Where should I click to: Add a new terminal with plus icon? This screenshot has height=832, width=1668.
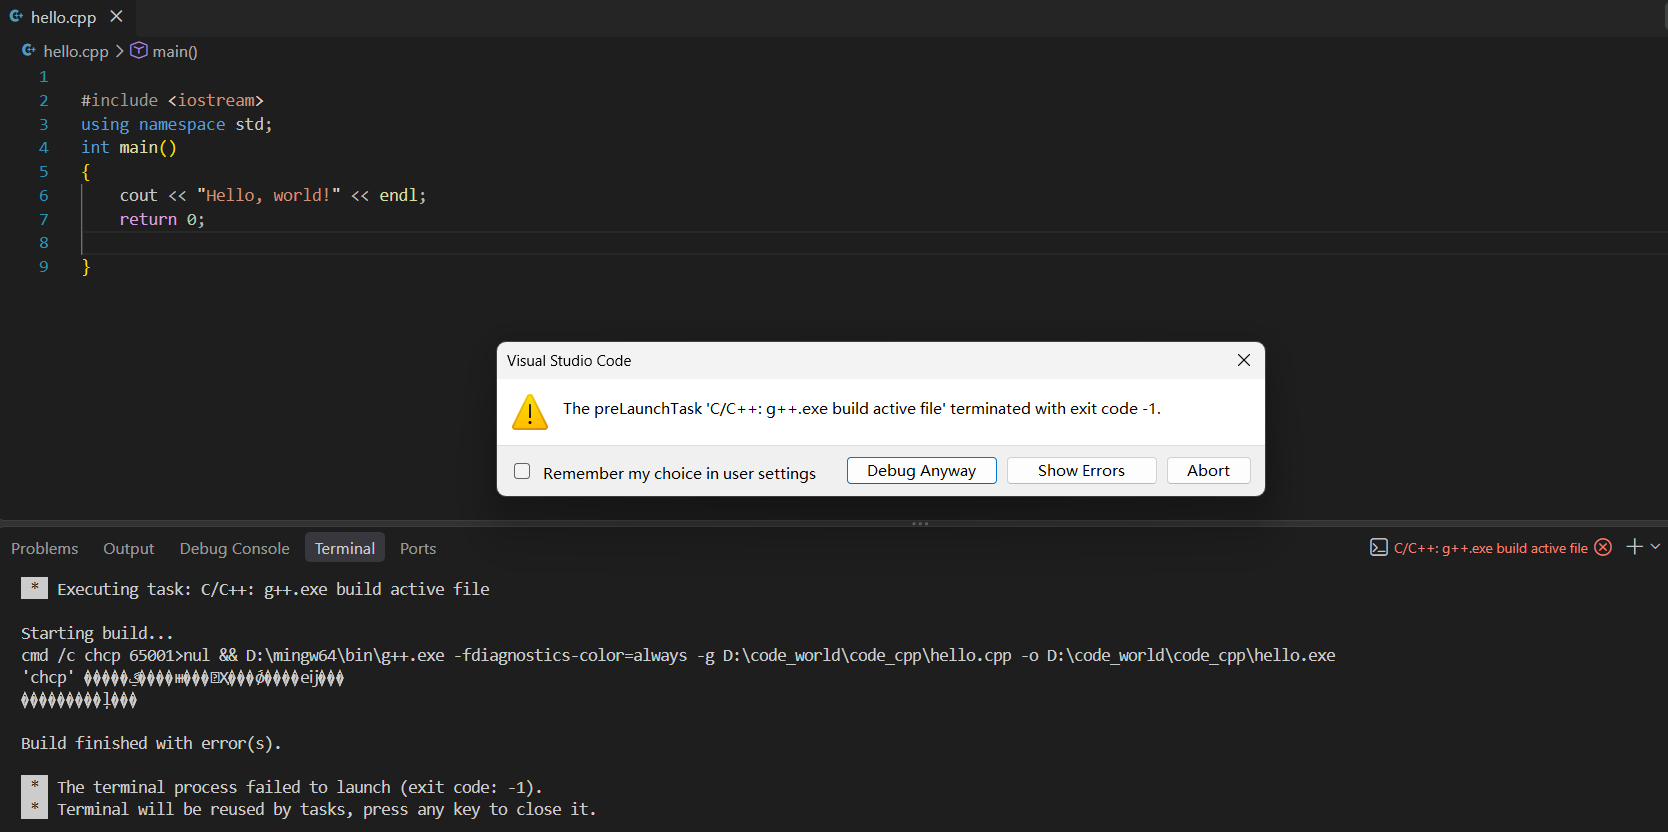(x=1635, y=546)
